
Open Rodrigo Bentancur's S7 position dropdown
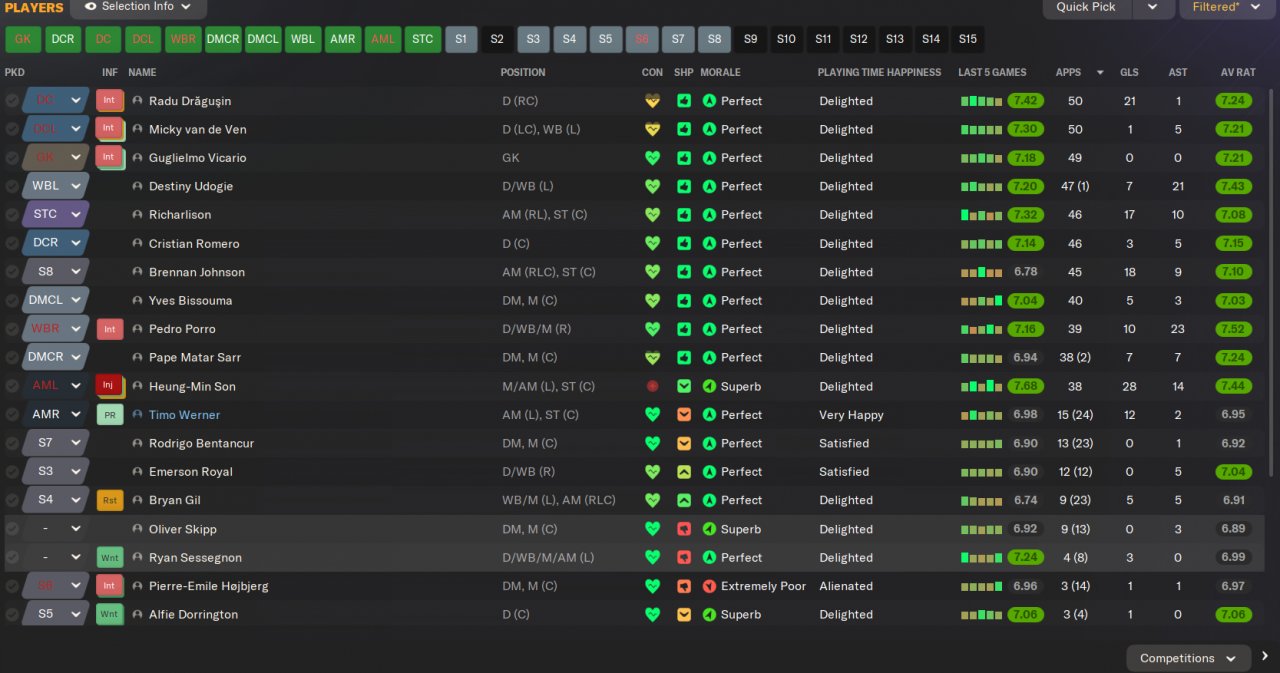tap(55, 443)
